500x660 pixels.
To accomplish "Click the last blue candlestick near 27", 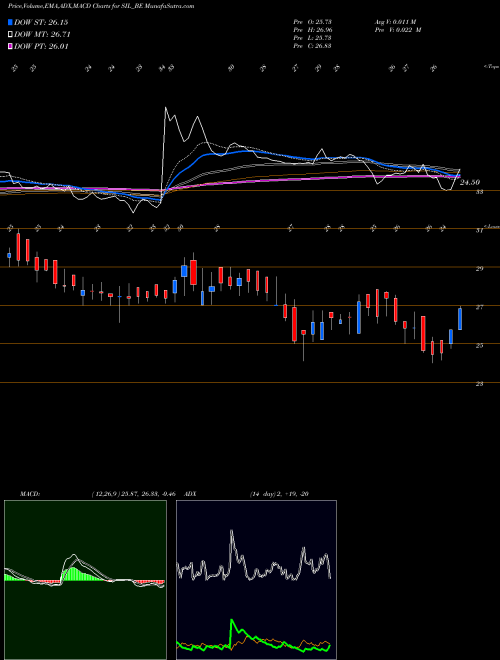I will (460, 319).
